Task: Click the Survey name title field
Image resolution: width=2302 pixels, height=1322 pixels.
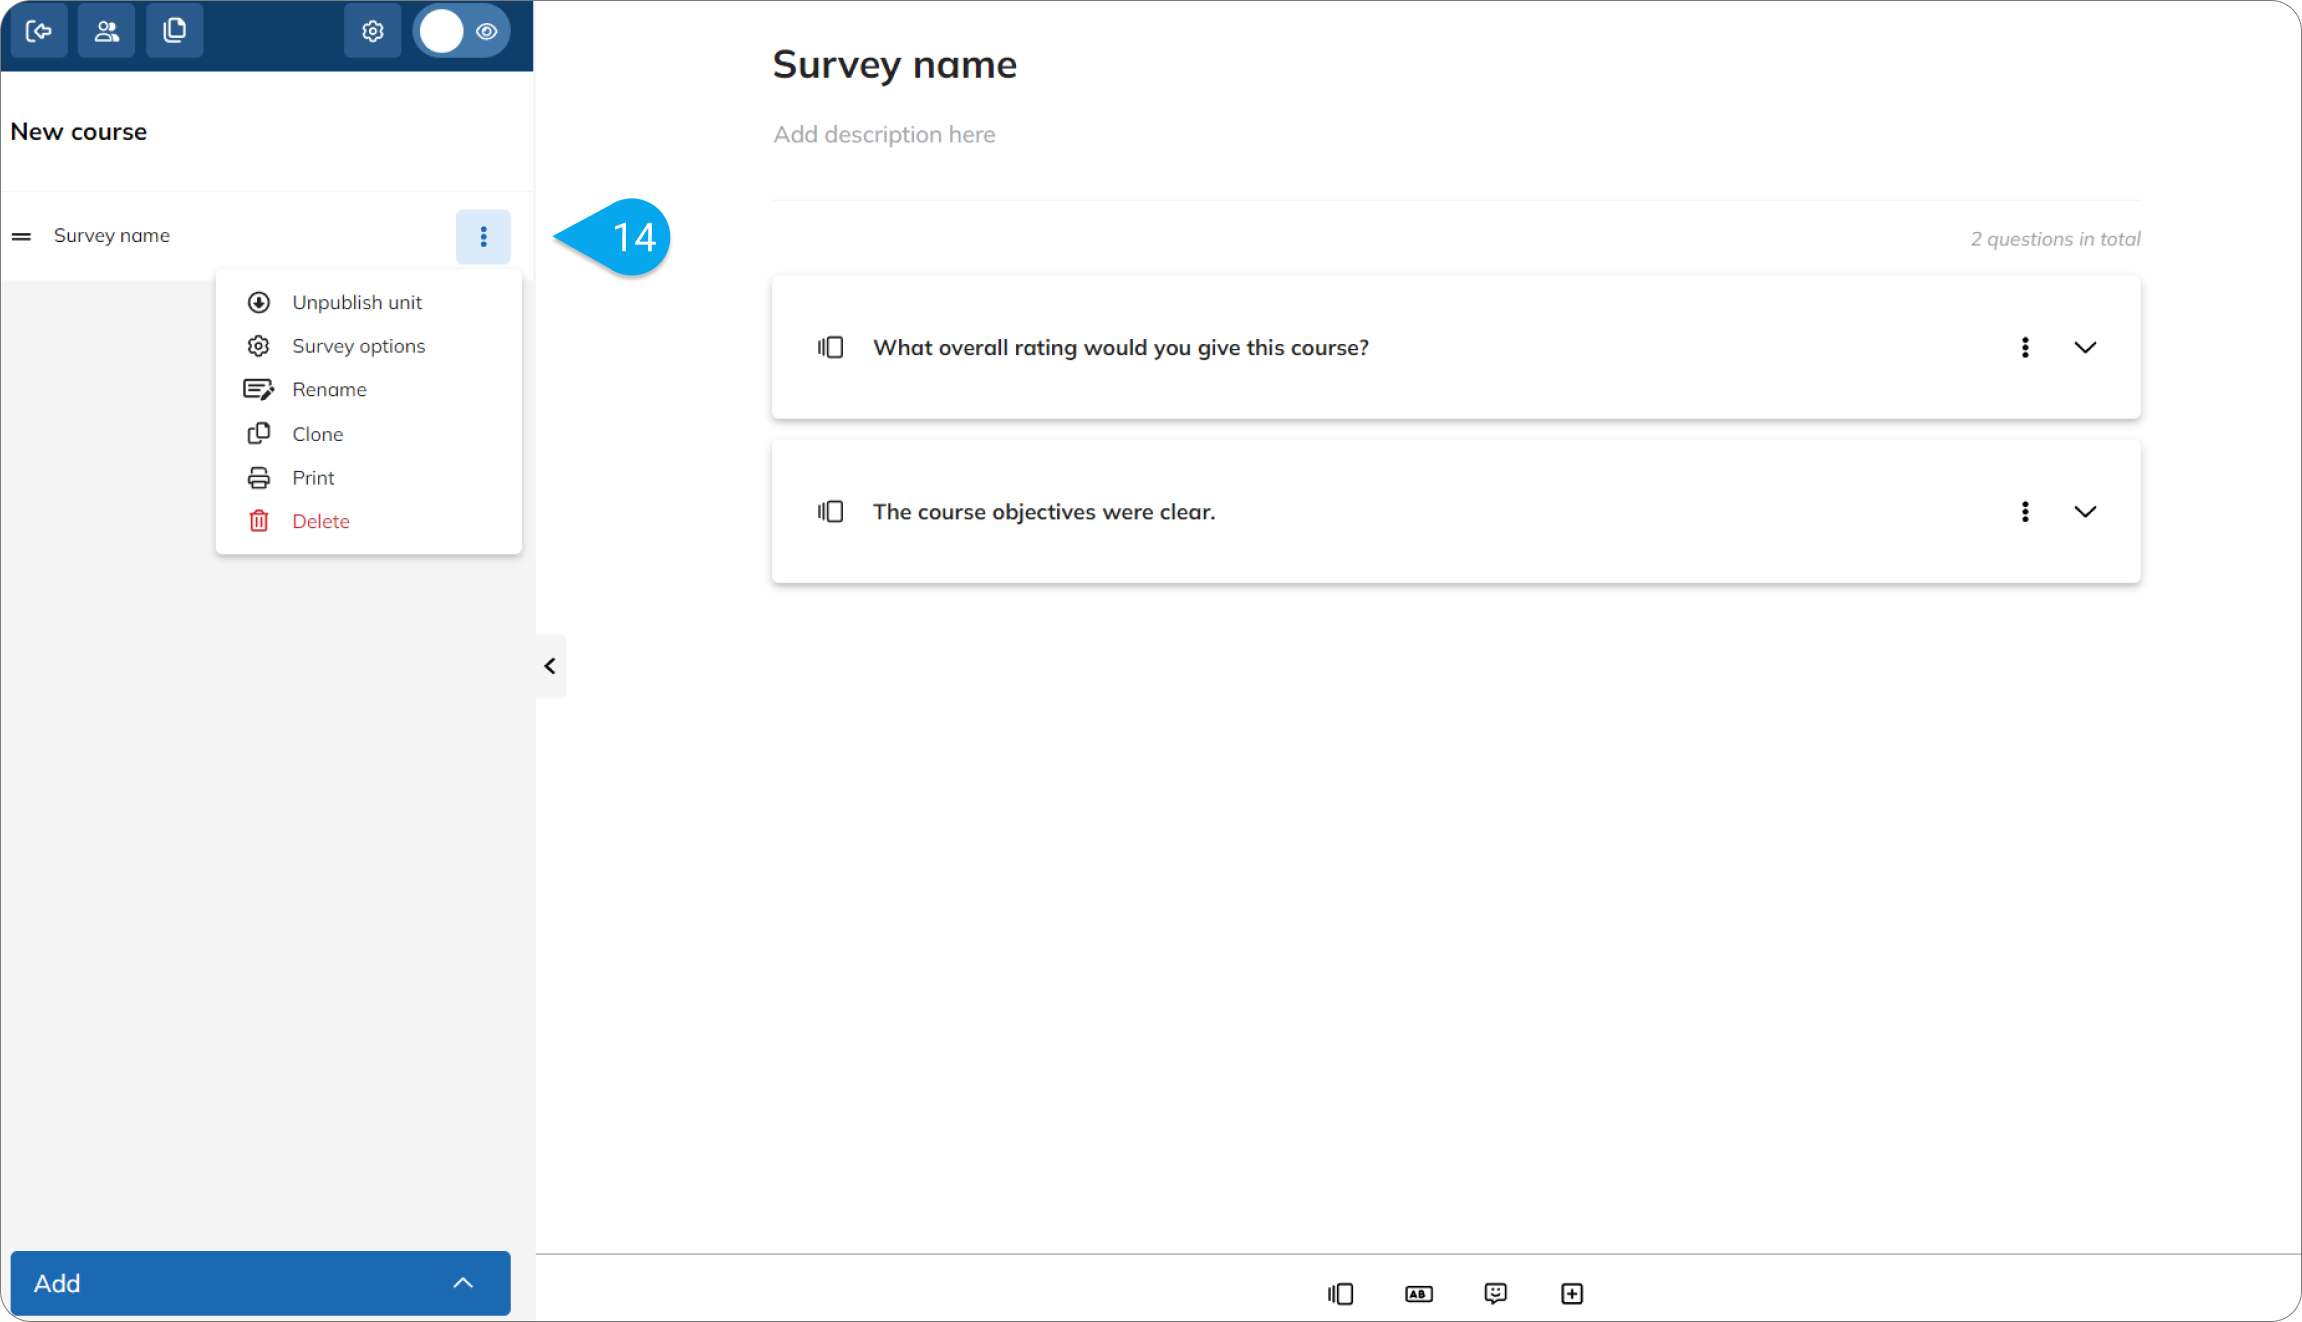Action: coord(895,64)
